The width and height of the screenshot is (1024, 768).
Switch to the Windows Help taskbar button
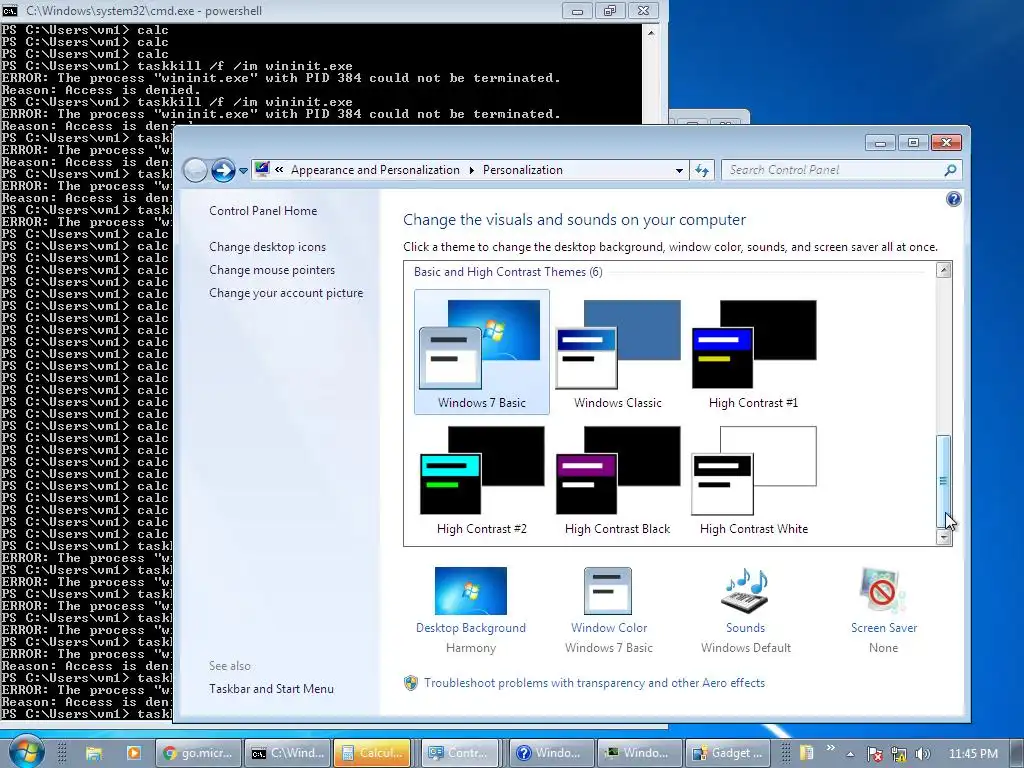[552, 753]
